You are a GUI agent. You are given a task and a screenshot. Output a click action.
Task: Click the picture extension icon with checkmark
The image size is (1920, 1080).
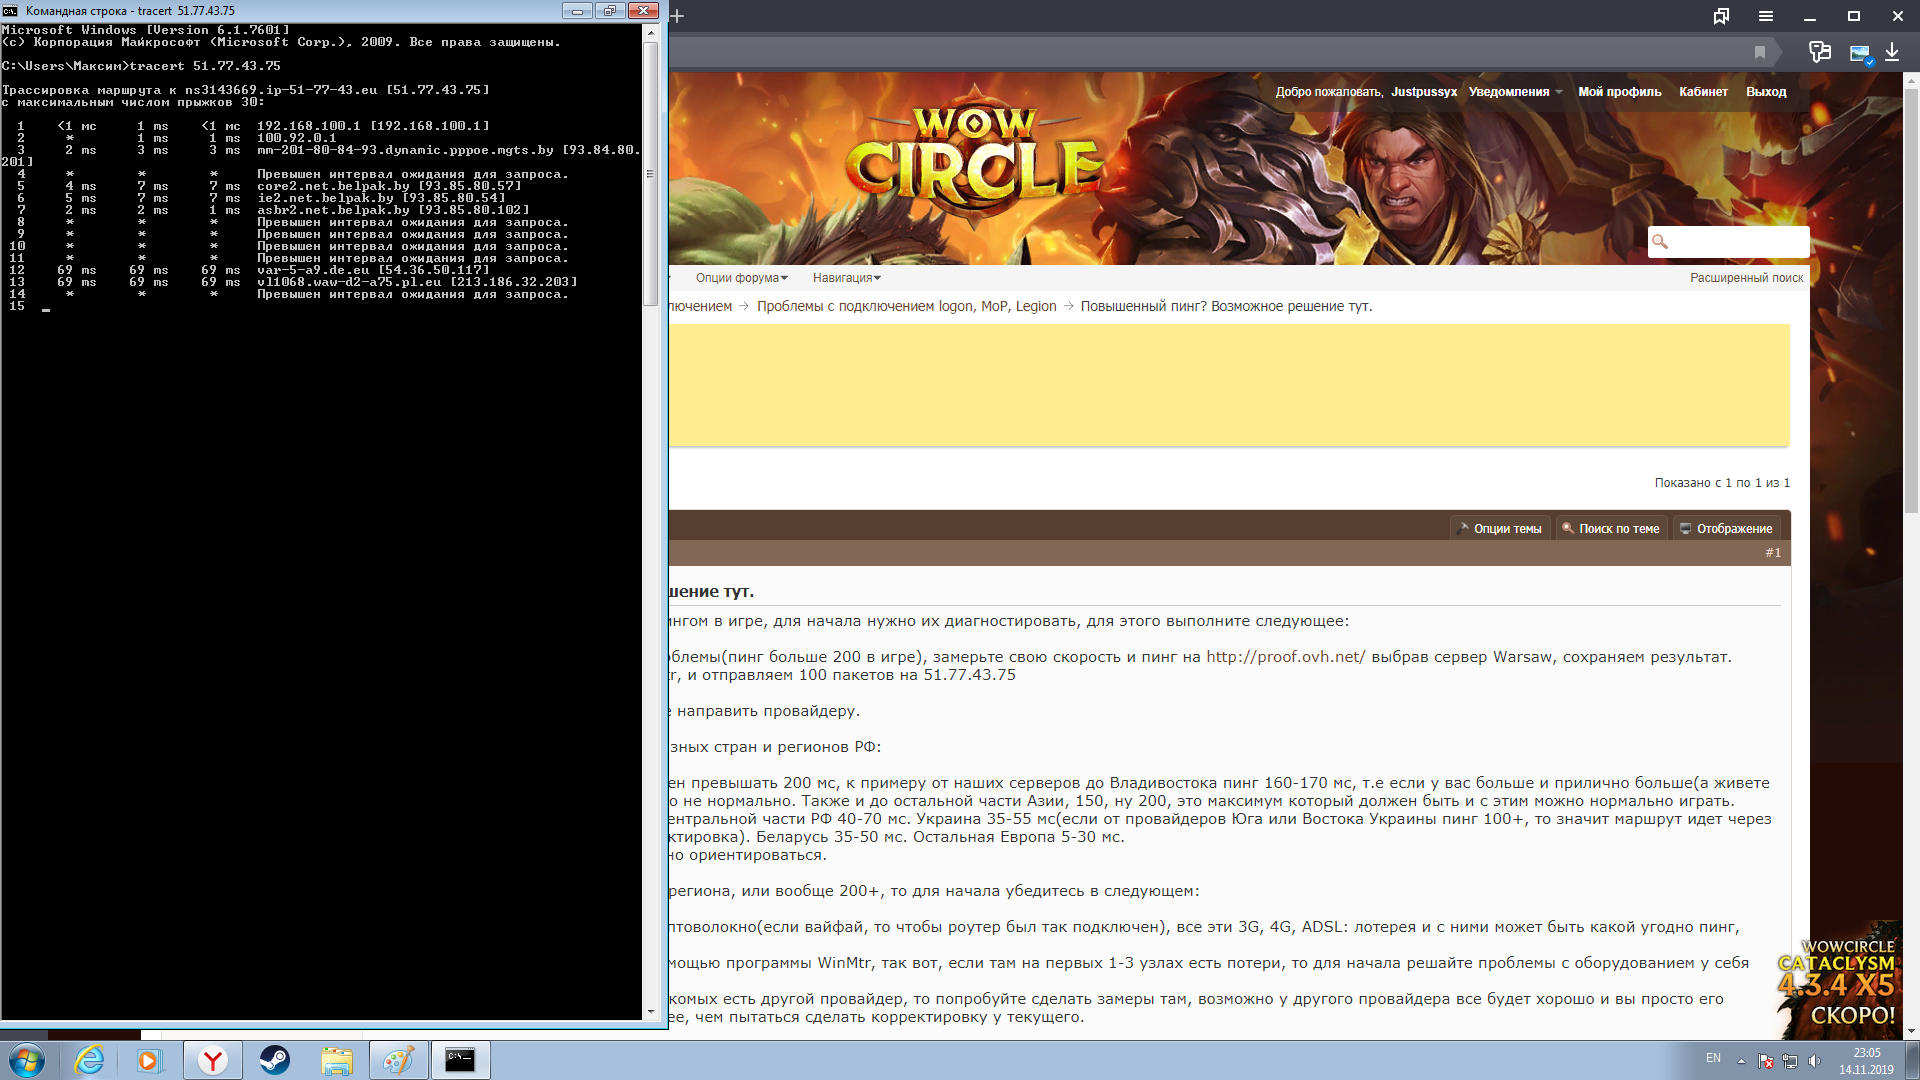[x=1860, y=53]
